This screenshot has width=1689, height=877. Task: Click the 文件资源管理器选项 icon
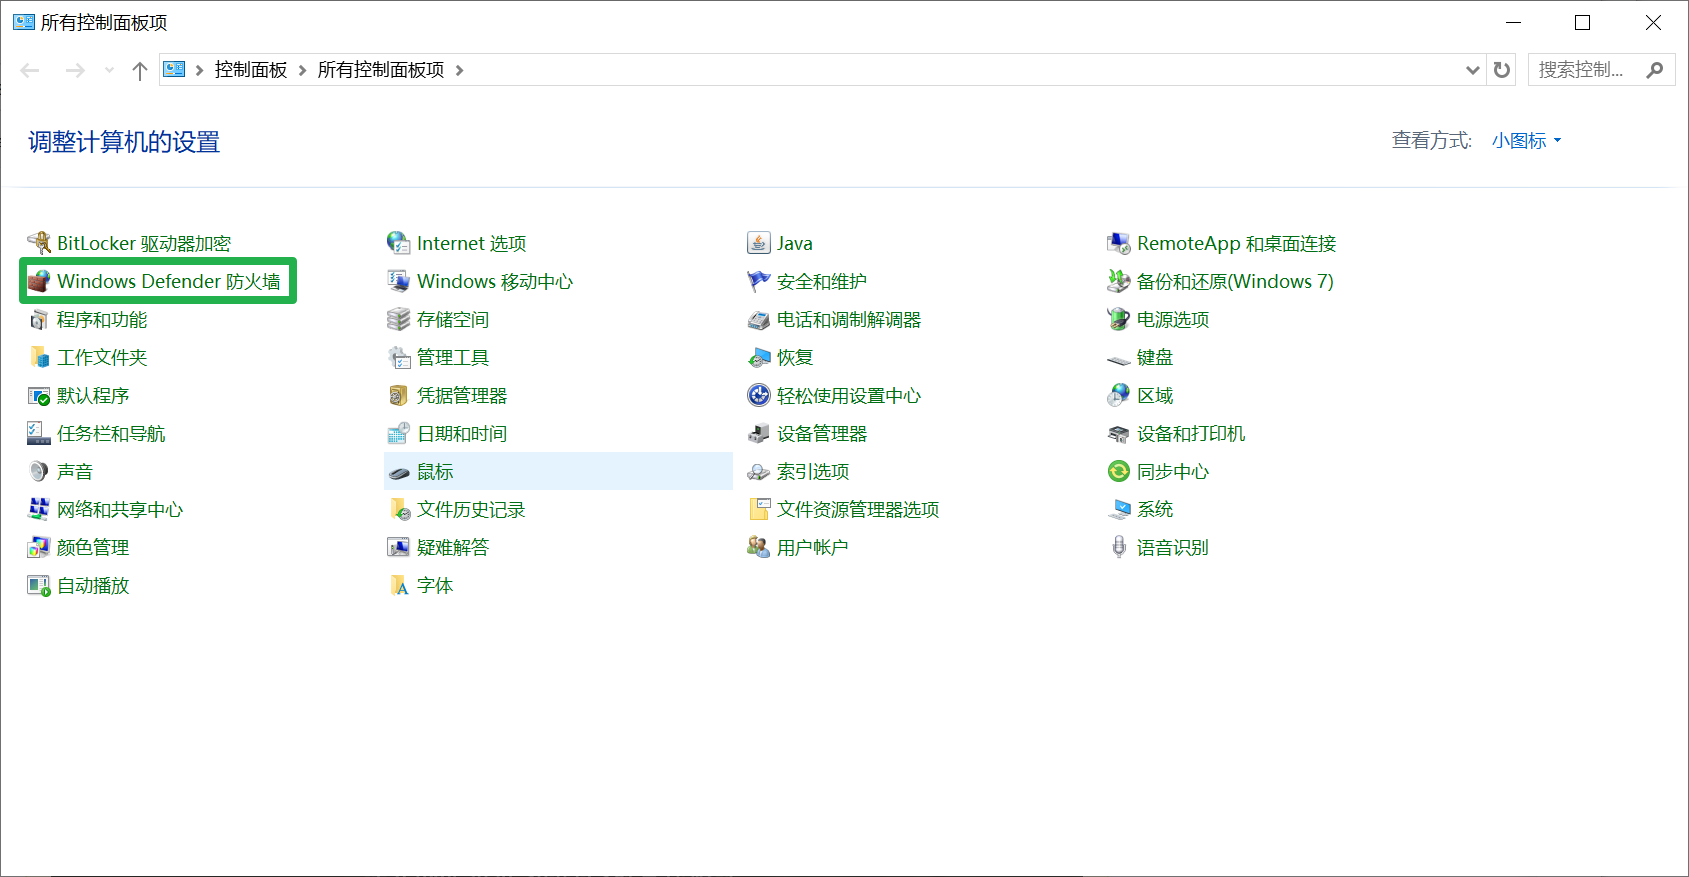759,509
